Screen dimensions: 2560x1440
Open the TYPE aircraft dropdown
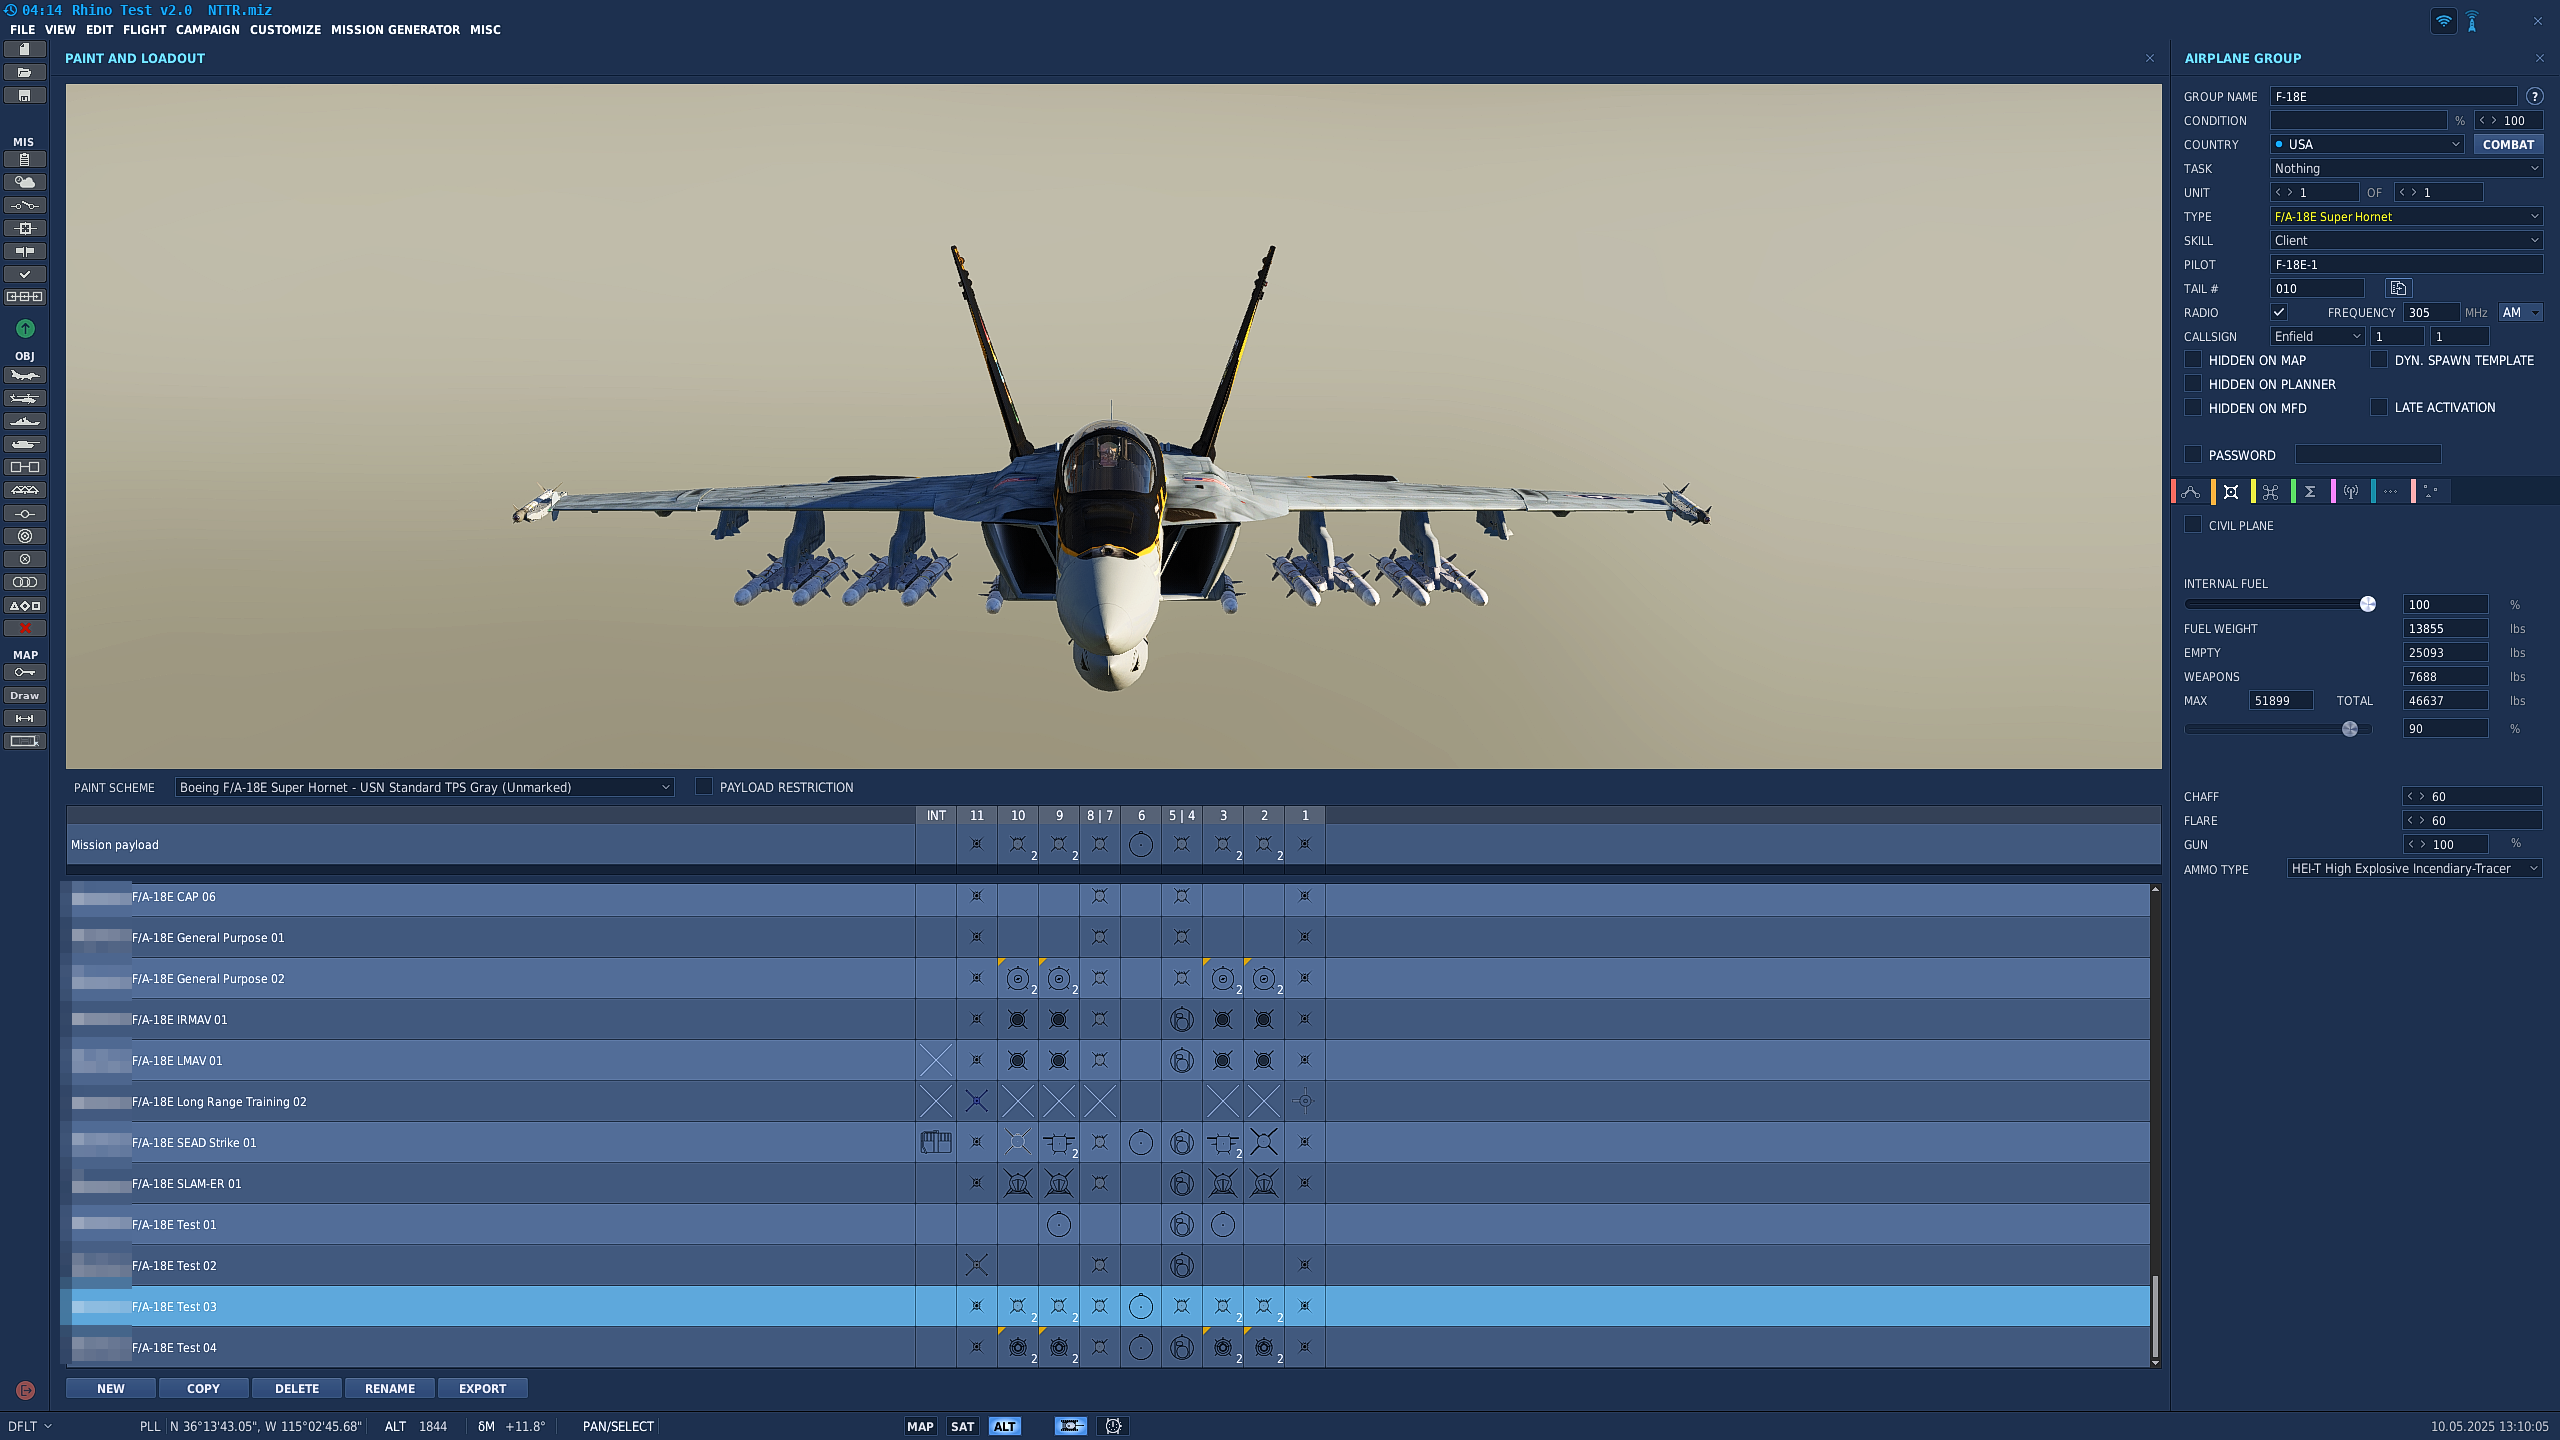pos(2406,217)
